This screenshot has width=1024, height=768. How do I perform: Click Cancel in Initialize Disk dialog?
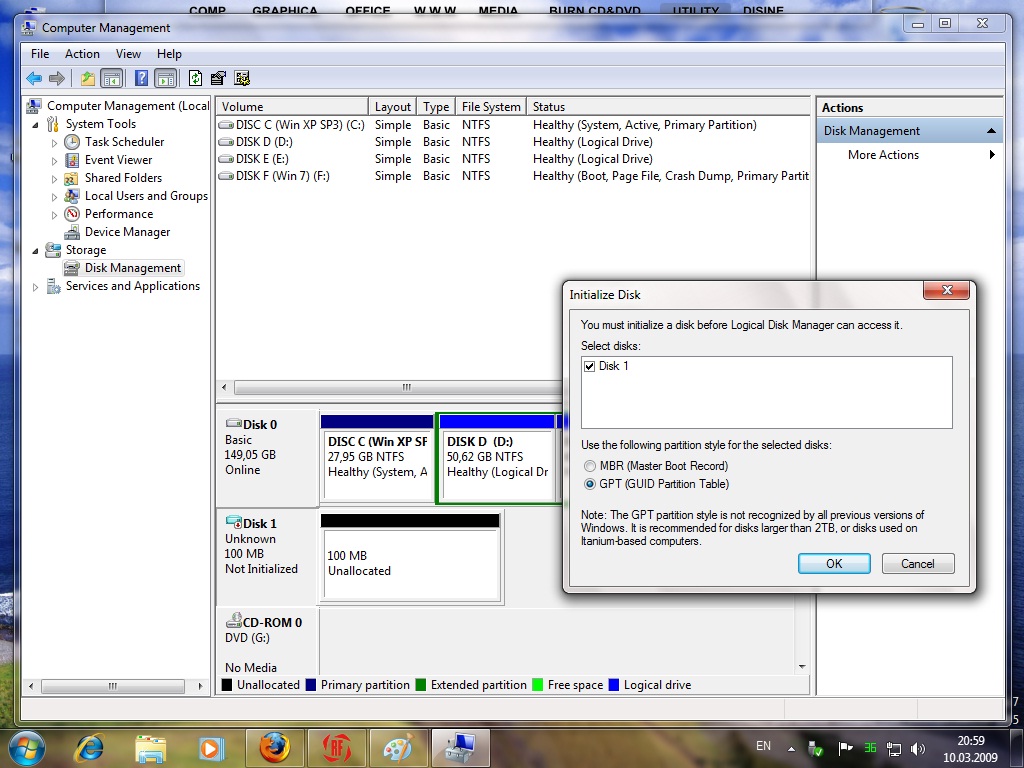pyautogui.click(x=918, y=564)
